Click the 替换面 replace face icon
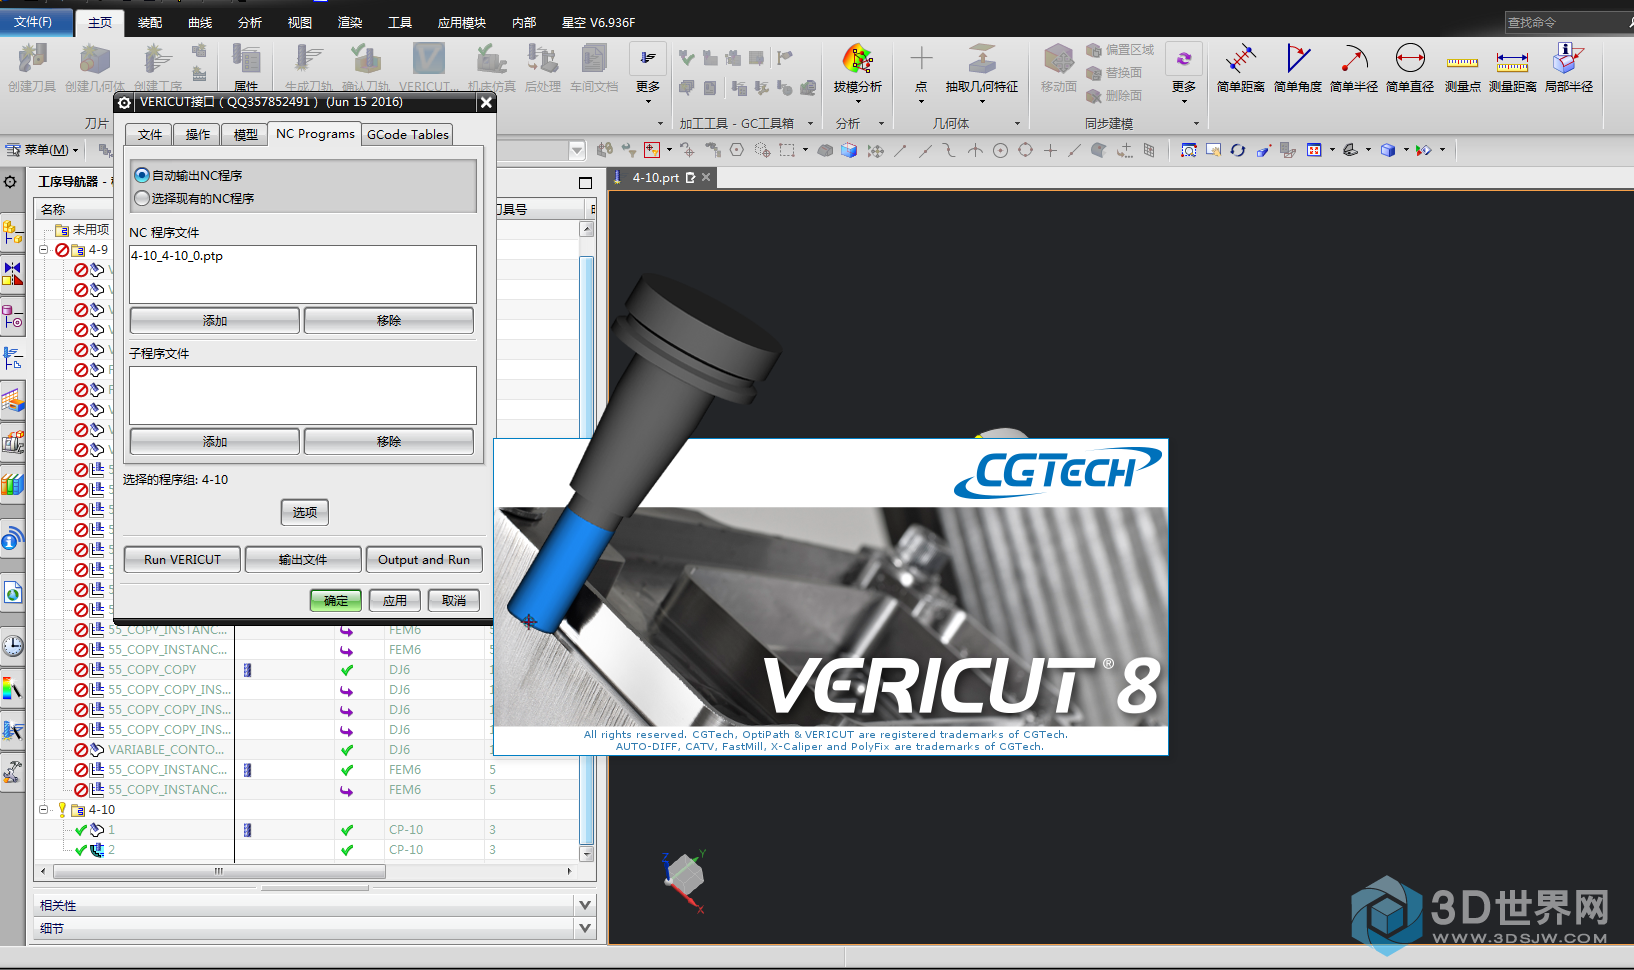The width and height of the screenshot is (1634, 970). (x=1114, y=72)
